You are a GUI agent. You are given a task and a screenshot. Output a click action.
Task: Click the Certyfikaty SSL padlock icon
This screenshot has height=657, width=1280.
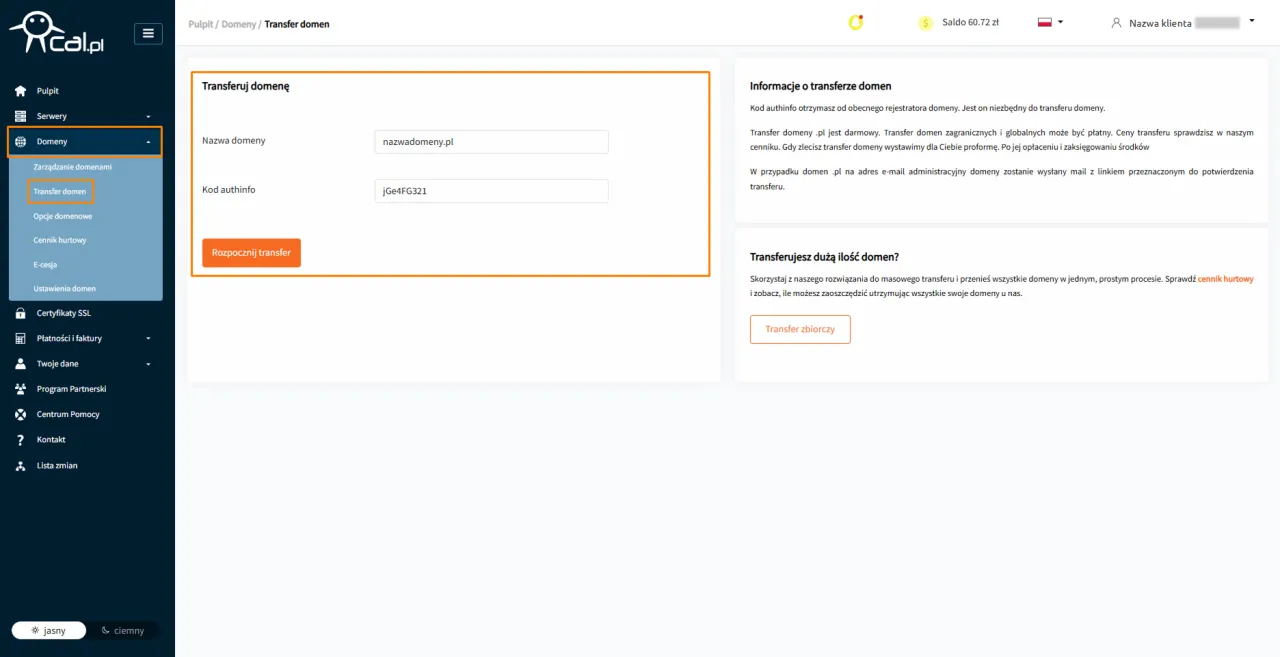tap(20, 312)
